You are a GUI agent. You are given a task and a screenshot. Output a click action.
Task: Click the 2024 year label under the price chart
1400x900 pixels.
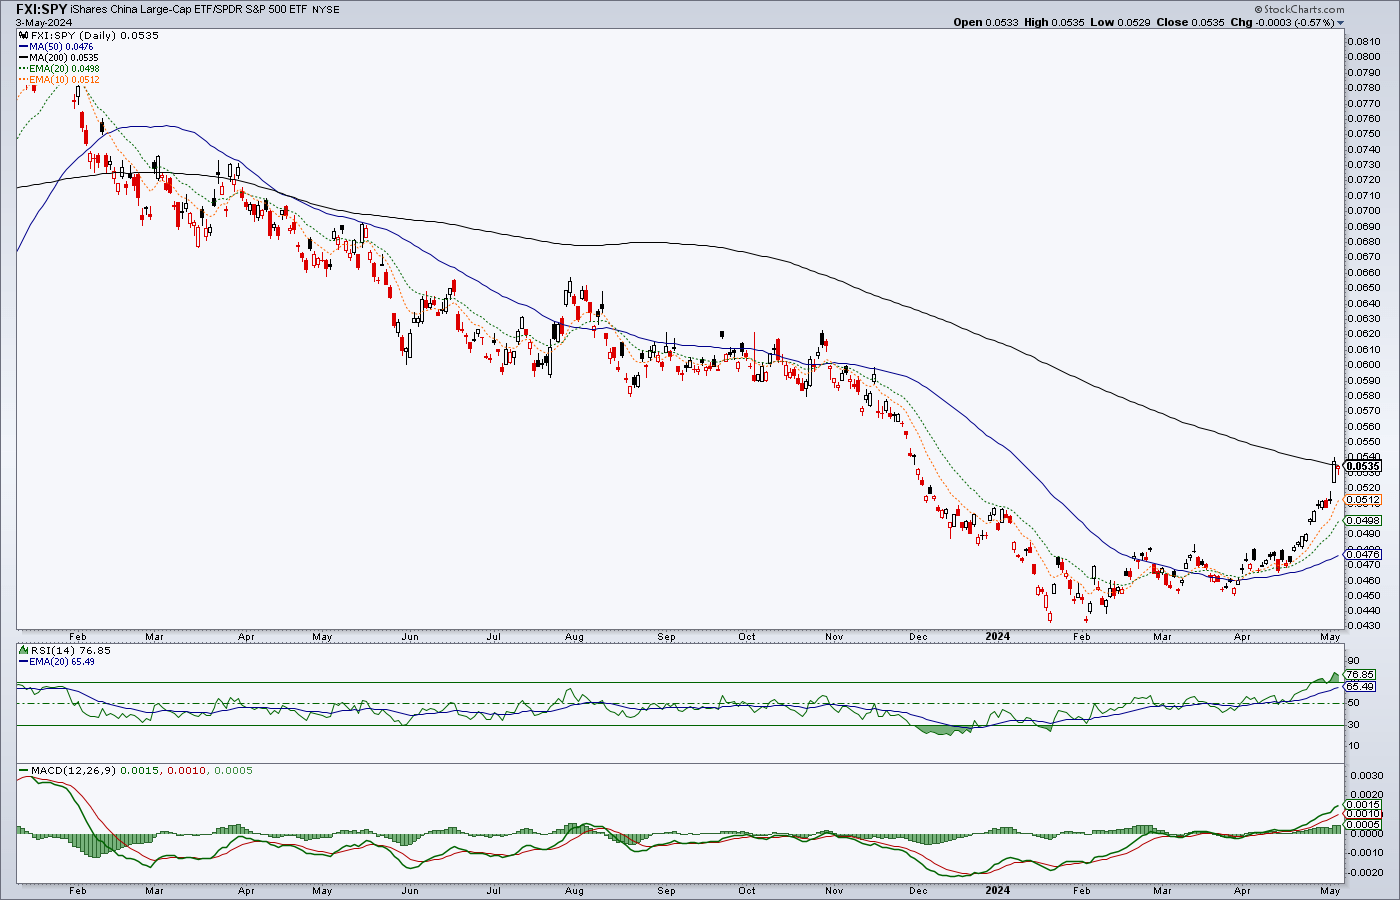(998, 637)
